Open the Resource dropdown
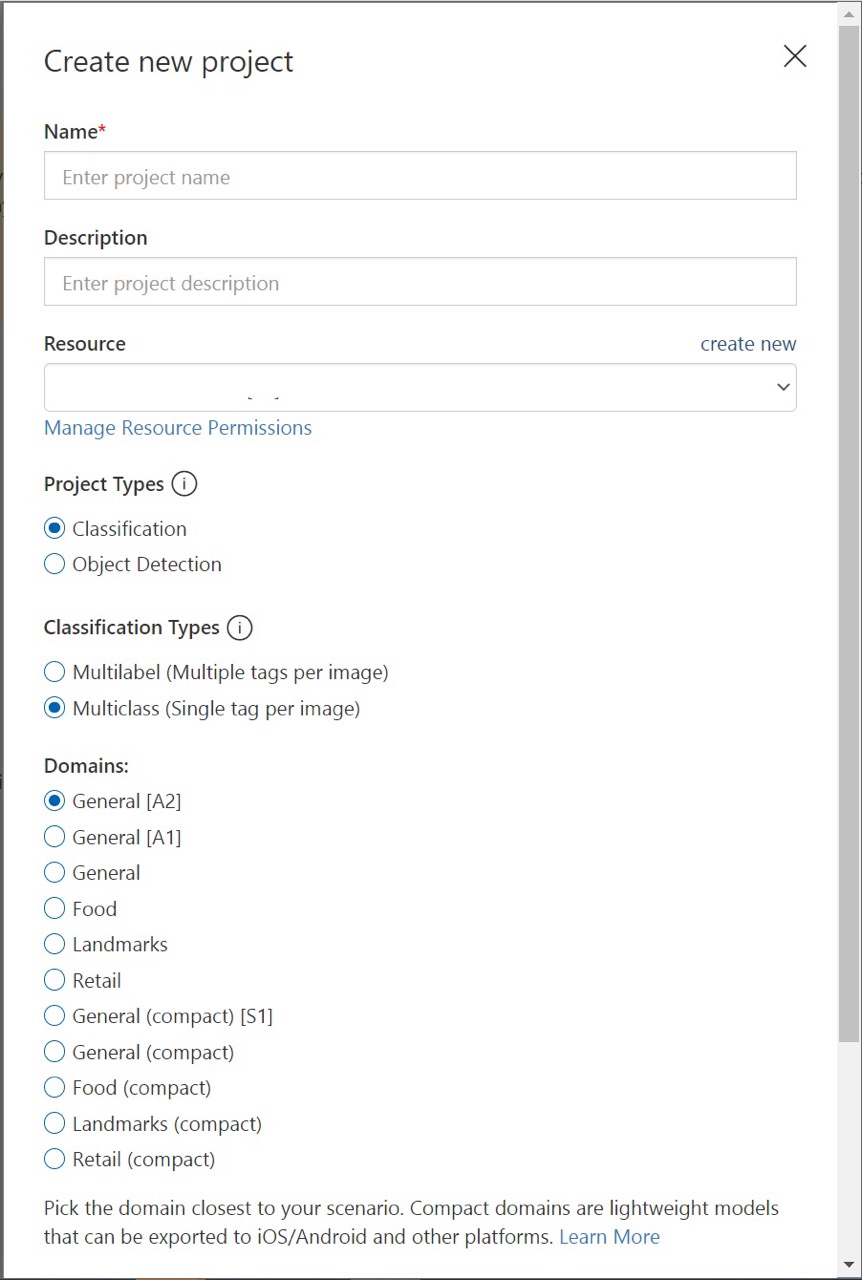 420,387
